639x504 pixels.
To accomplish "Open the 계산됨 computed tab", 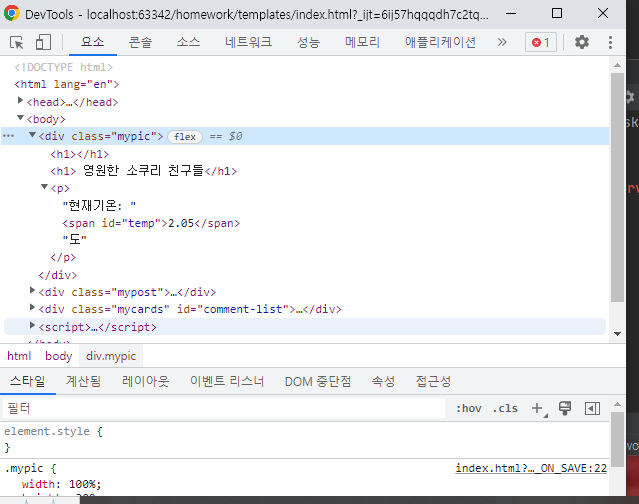I will (83, 381).
